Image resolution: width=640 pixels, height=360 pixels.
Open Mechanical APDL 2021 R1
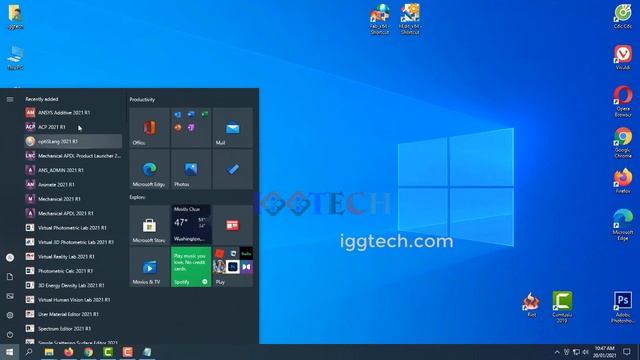73,213
